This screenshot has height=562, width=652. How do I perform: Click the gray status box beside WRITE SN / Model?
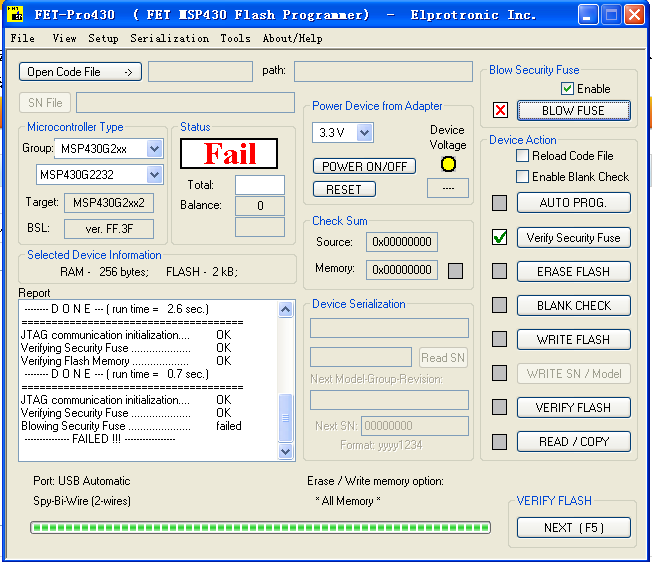coord(499,373)
